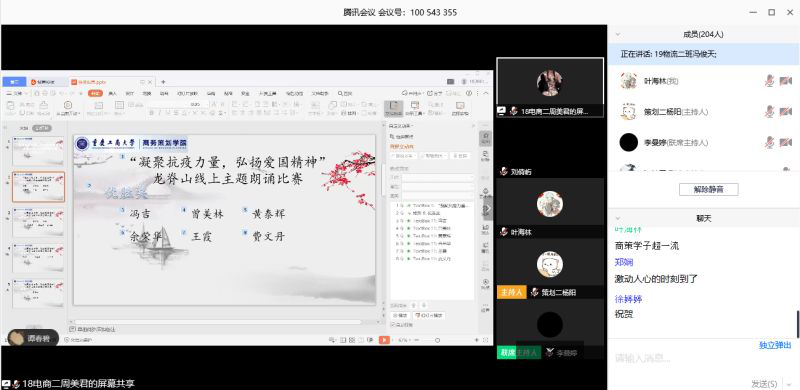This screenshot has height=390, width=800.
Task: Open the dropdown arrow beside 发送 button
Action: (790, 383)
